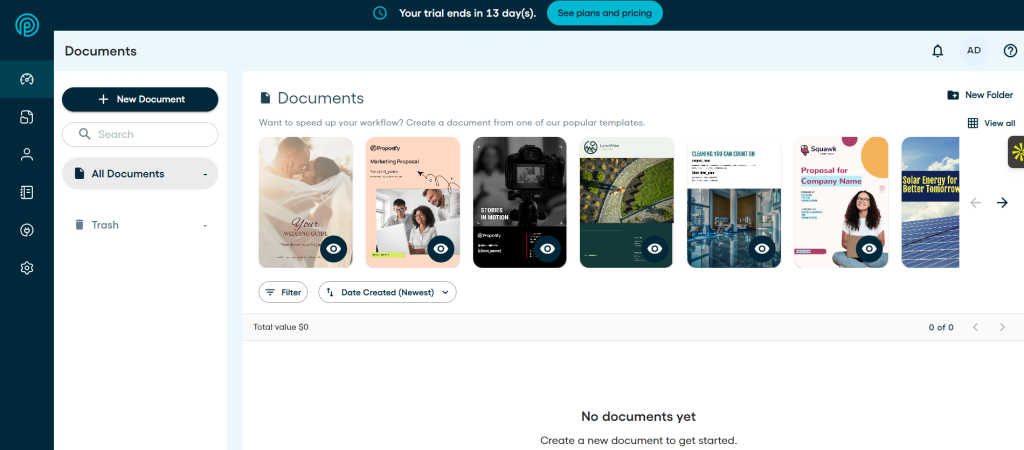
Task: Show next templates with right arrow
Action: coord(1002,203)
